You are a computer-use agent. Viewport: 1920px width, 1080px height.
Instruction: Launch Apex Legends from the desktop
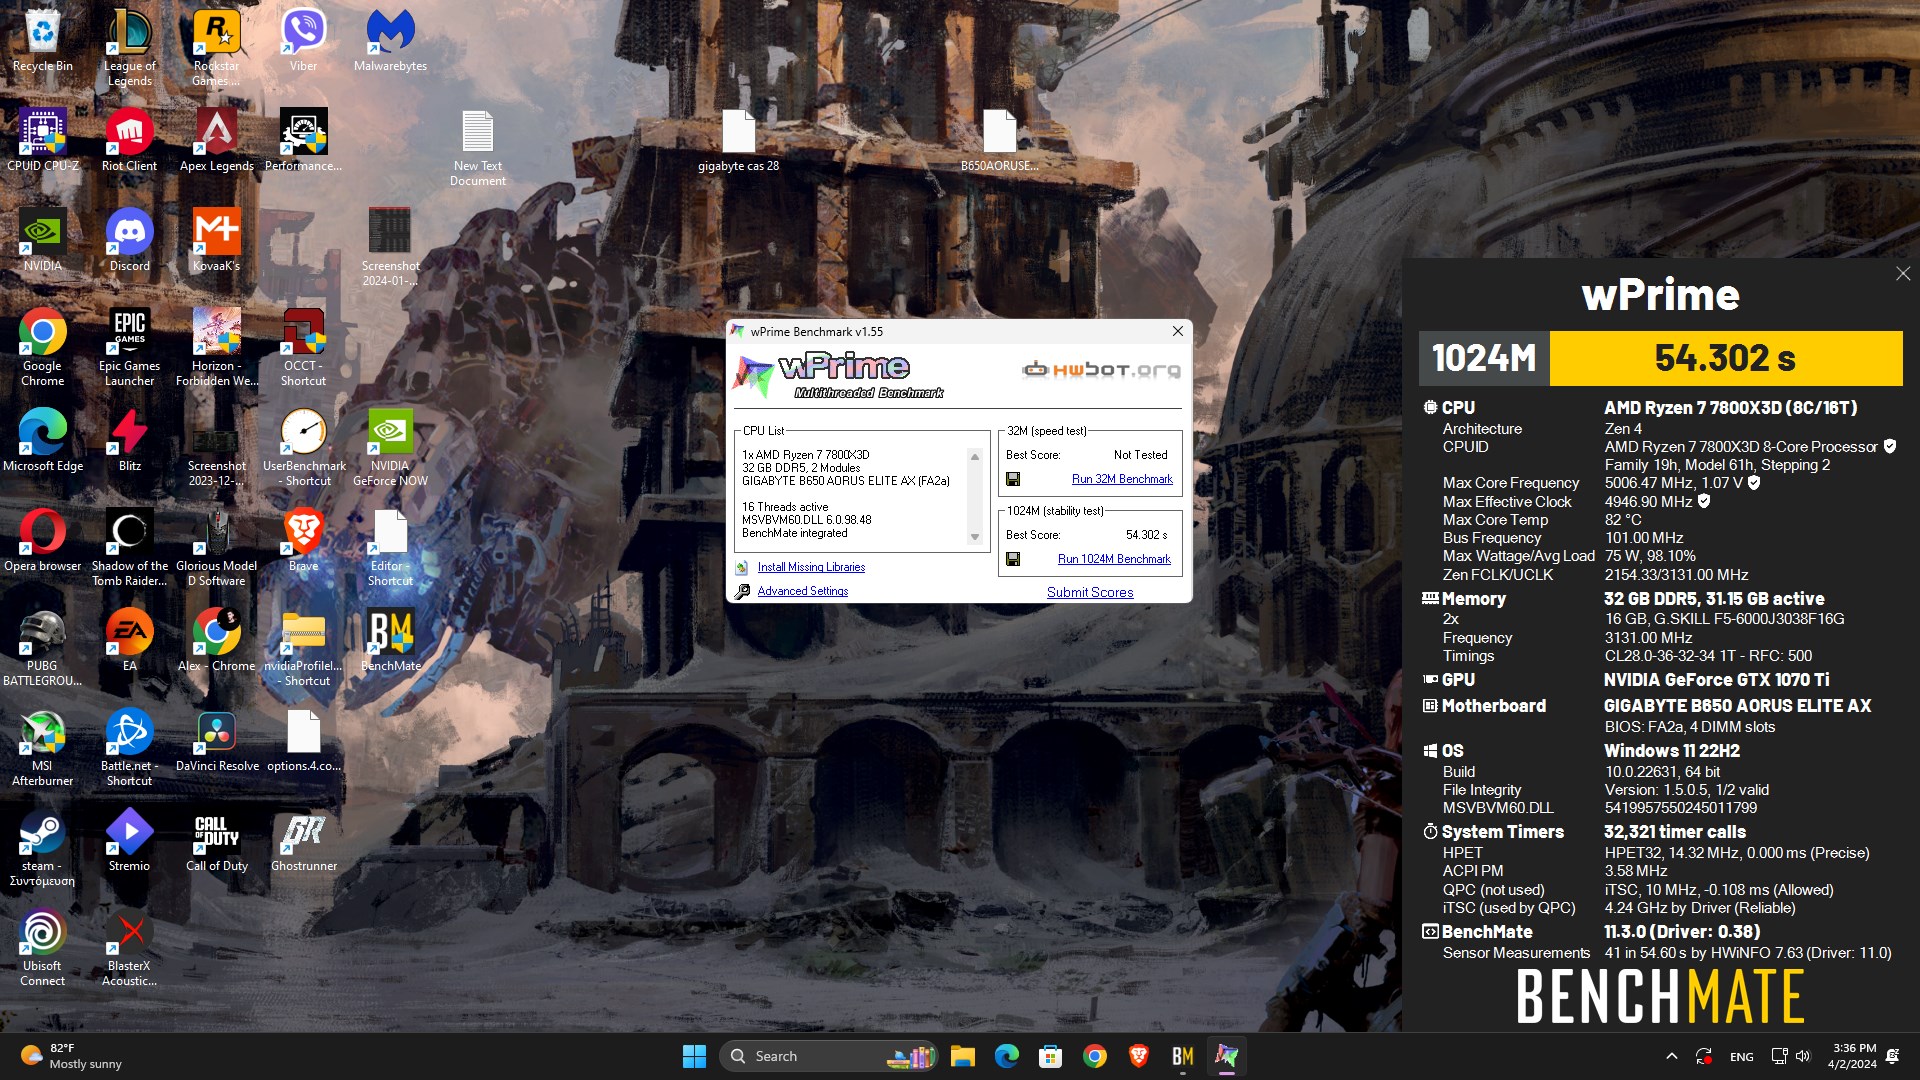[216, 141]
